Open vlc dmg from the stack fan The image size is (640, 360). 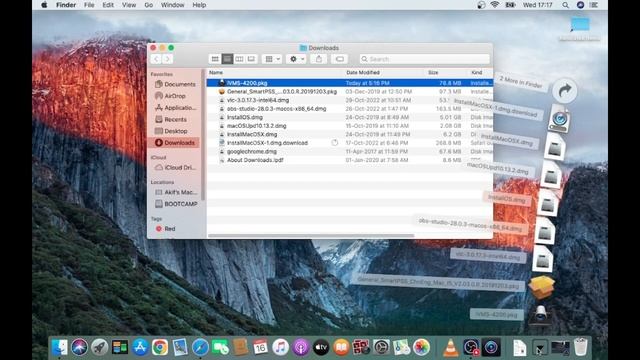[542, 259]
